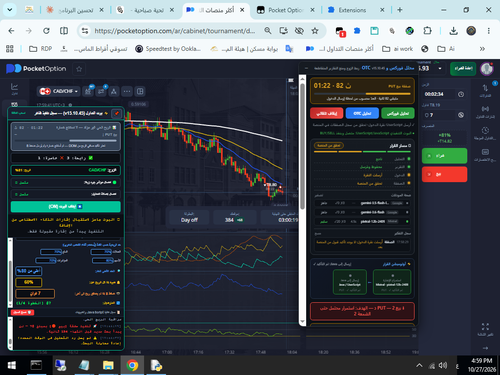The height and width of the screenshot is (375, 500).
Task: Reload the page with the refresh button
Action: pos(46,31)
